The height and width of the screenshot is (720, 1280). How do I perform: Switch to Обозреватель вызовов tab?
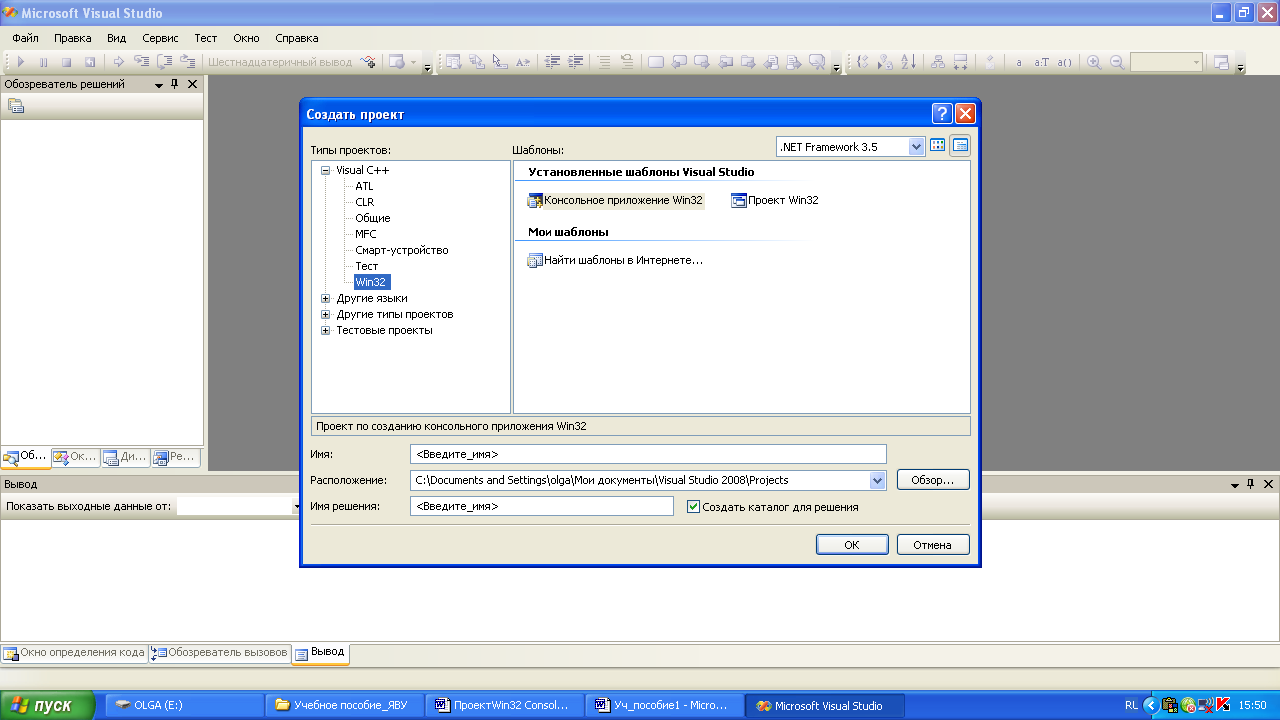pos(219,653)
